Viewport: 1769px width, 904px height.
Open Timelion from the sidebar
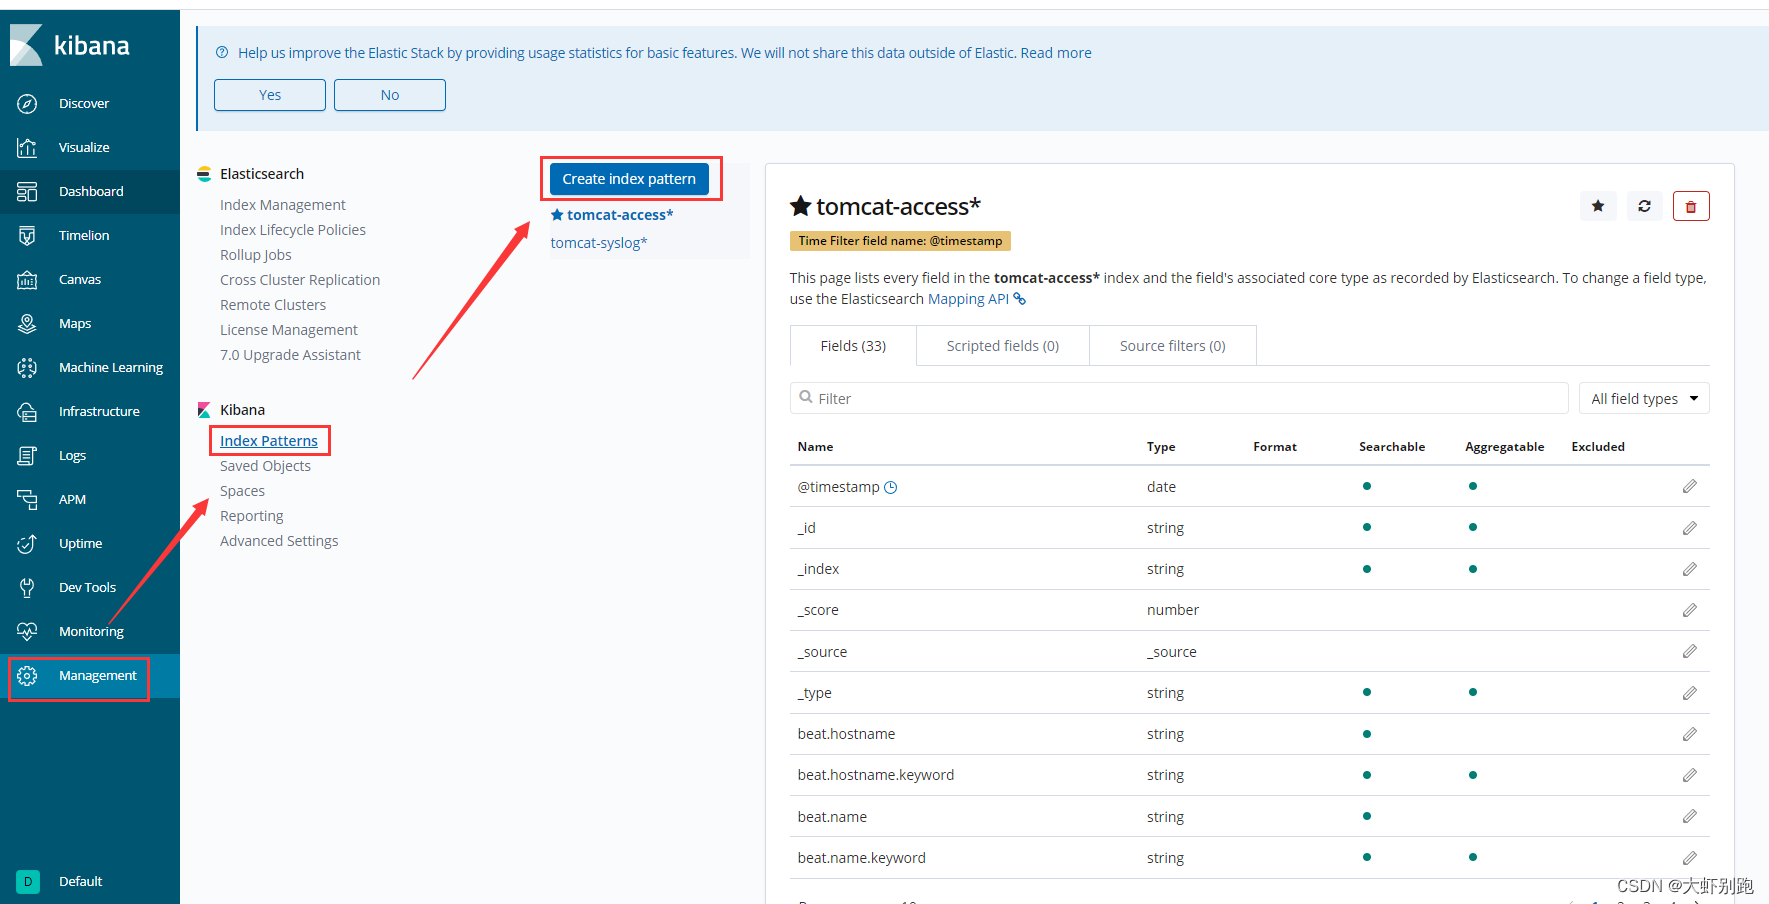tap(84, 235)
